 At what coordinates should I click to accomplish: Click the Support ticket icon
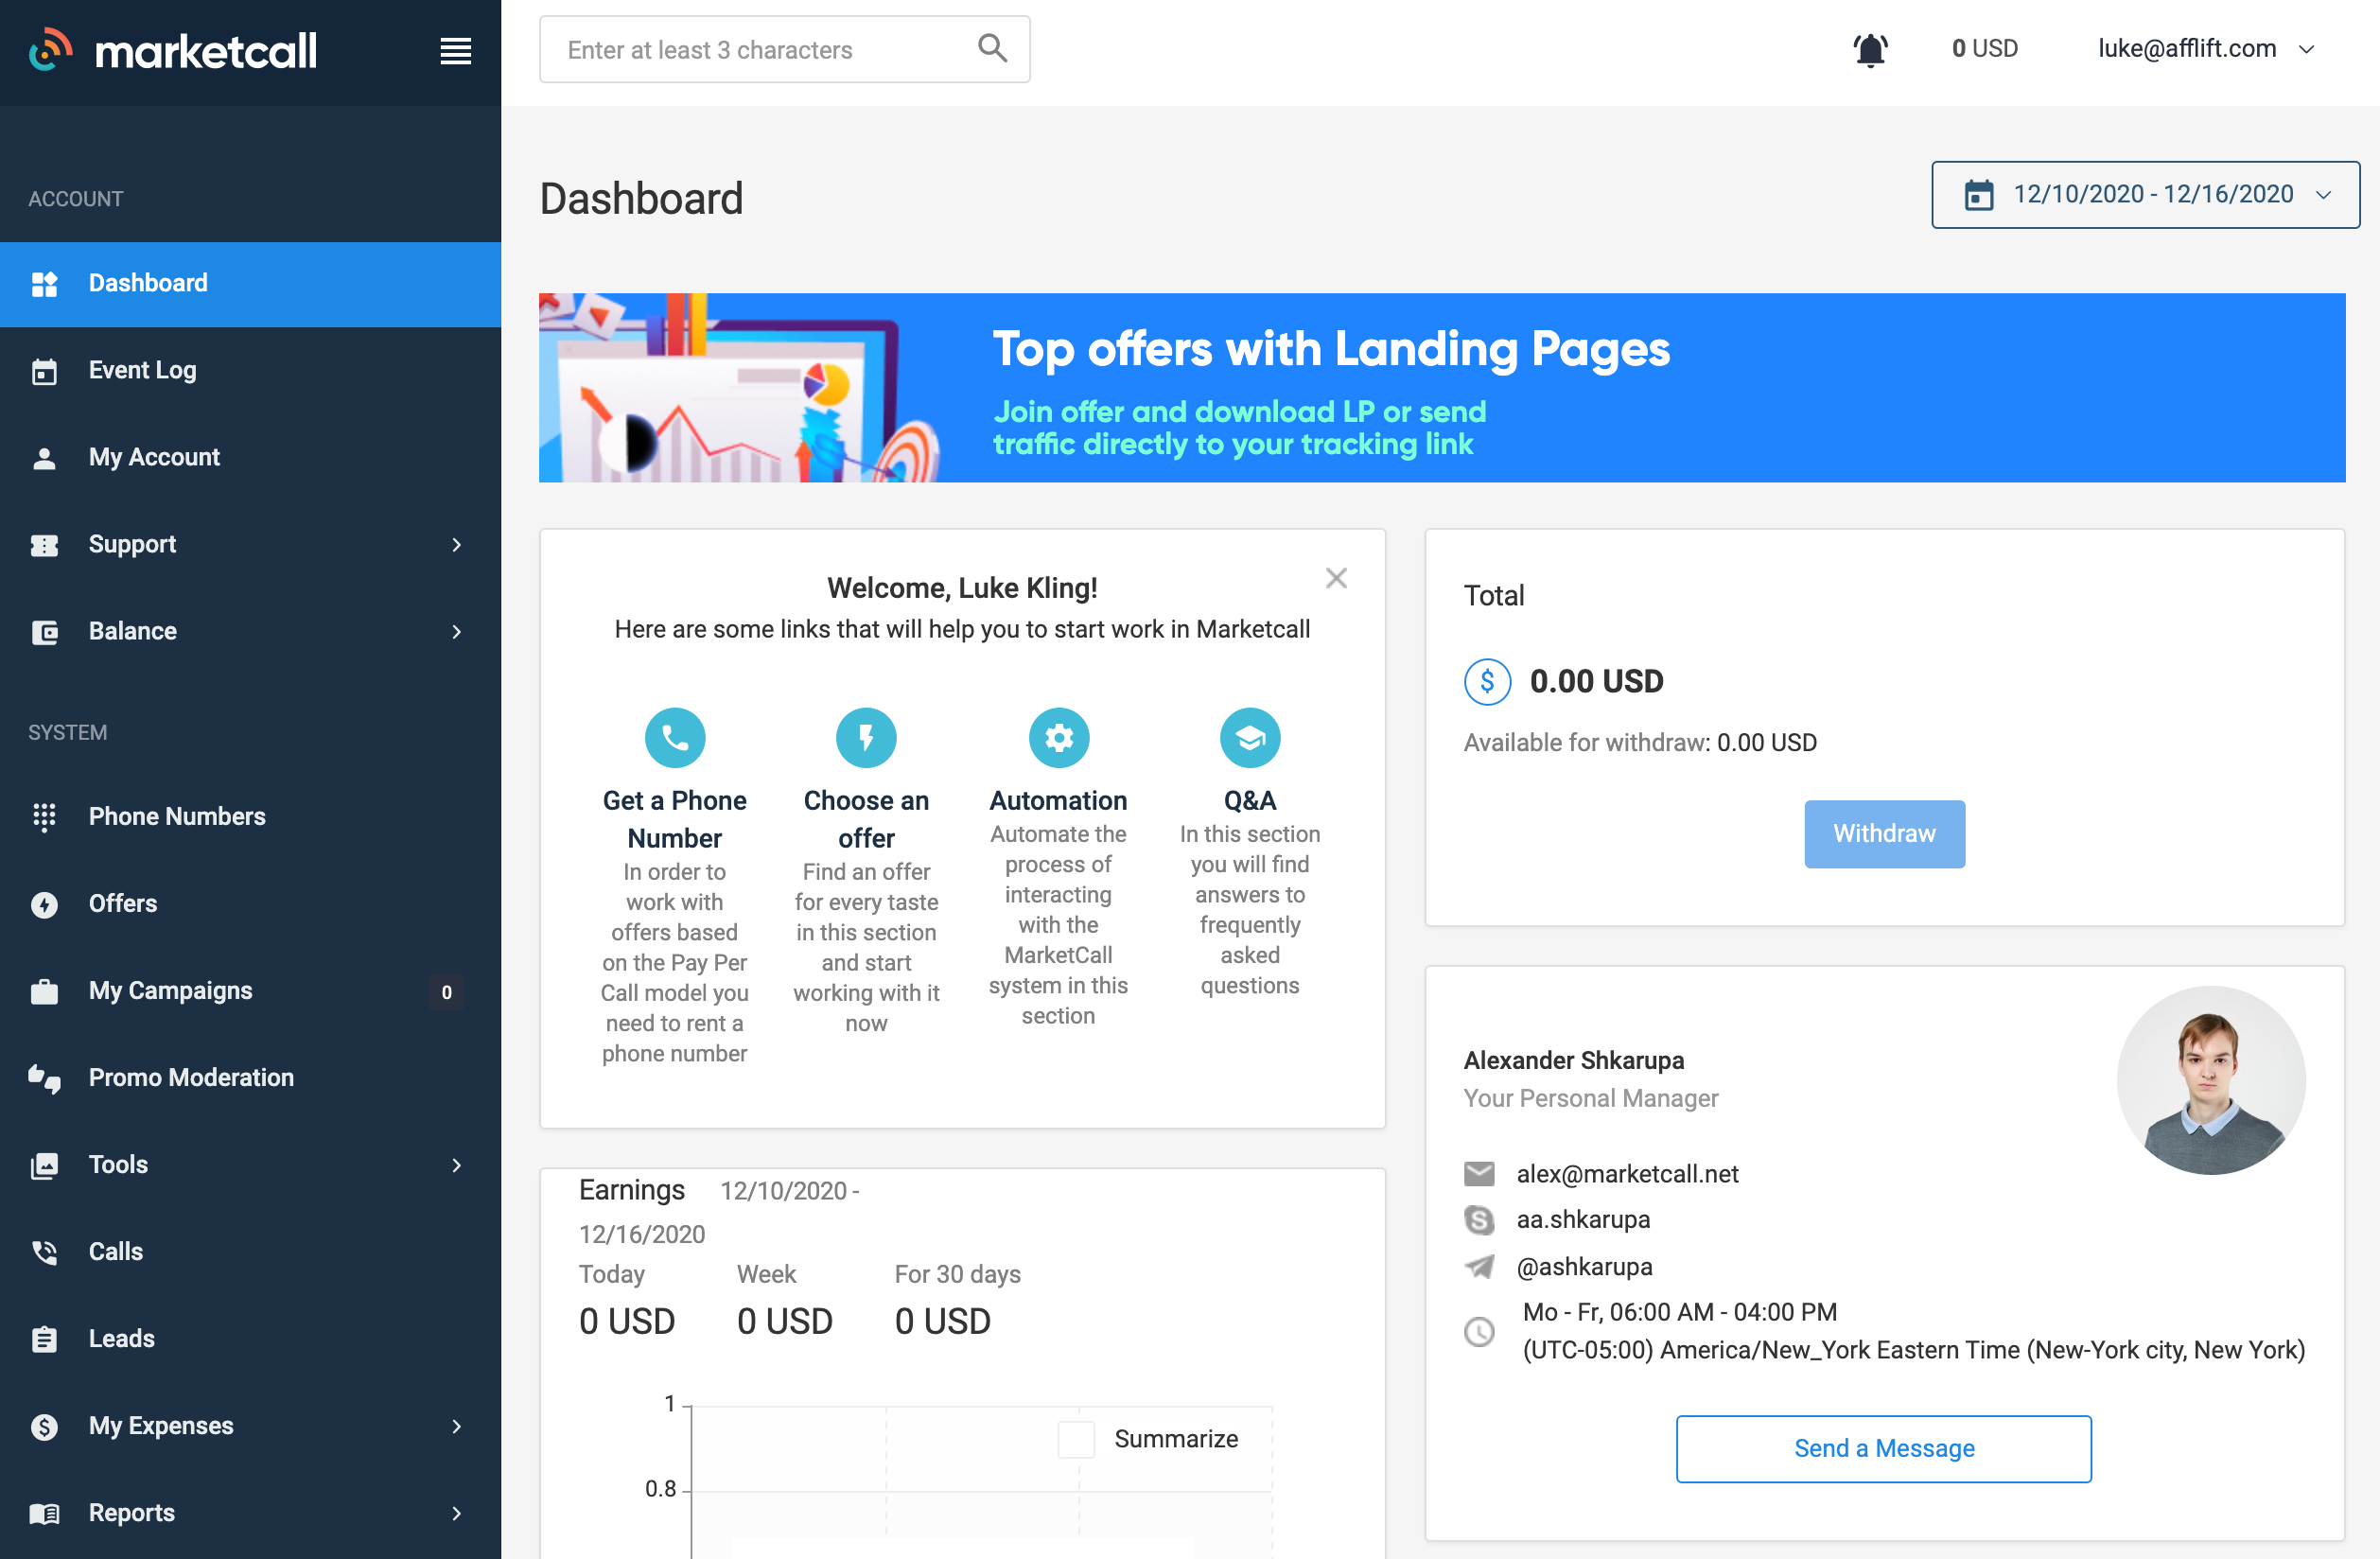(x=44, y=545)
